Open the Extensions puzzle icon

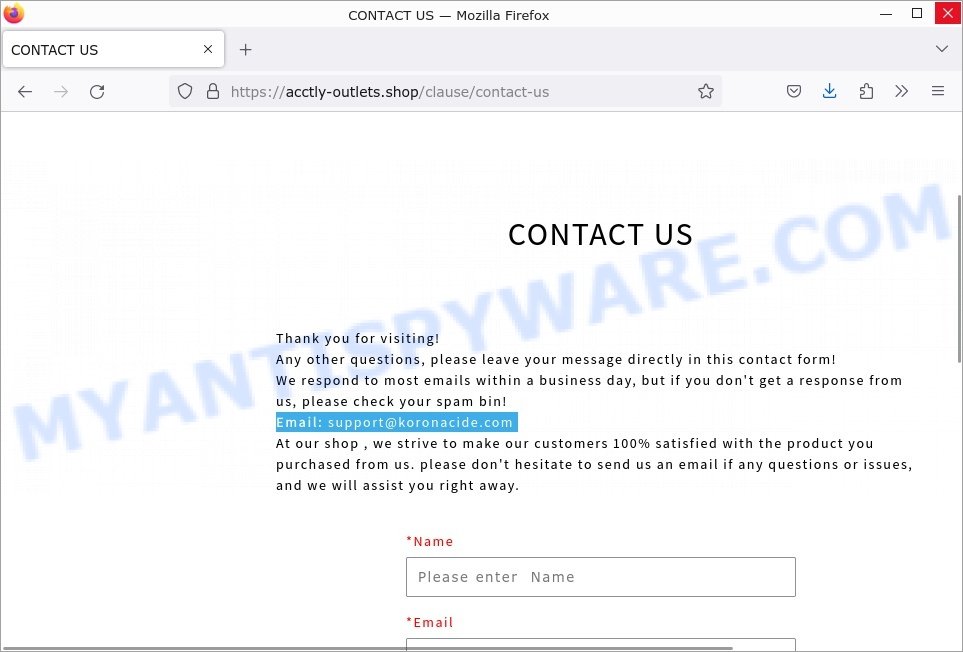[866, 91]
